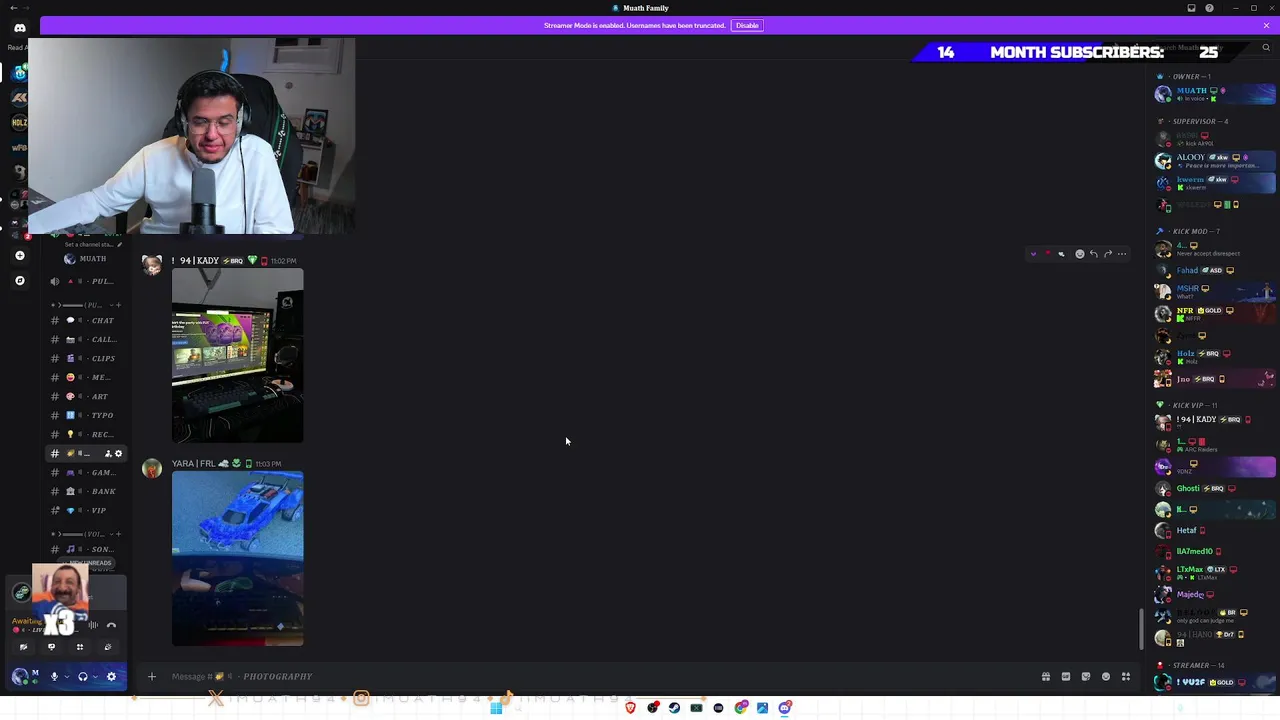Open the PUL... channel in sidebar

point(87,281)
